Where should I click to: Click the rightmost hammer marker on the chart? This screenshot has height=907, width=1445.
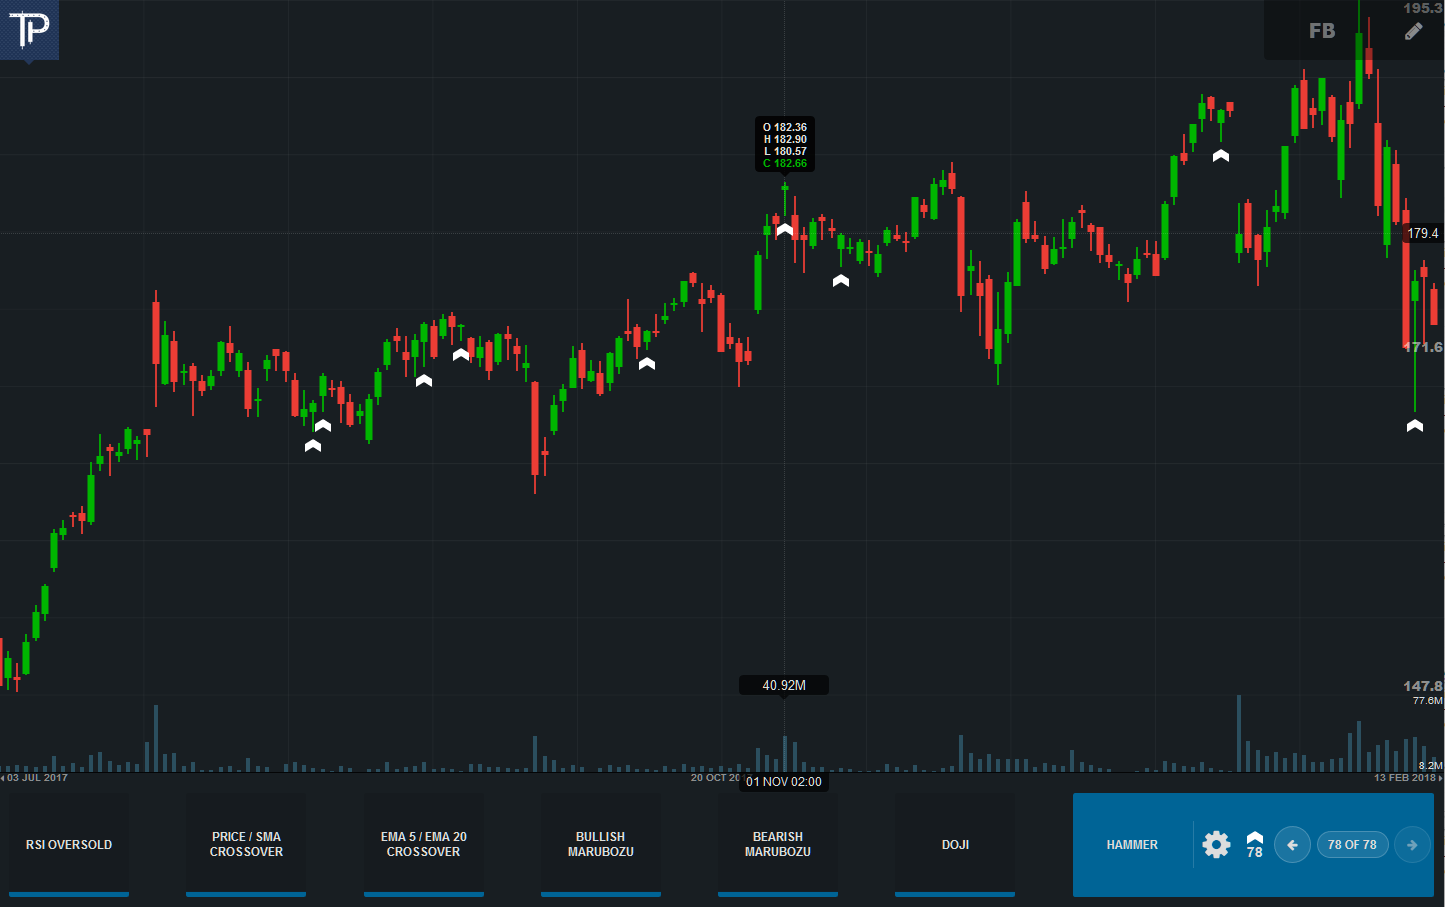(x=1415, y=426)
